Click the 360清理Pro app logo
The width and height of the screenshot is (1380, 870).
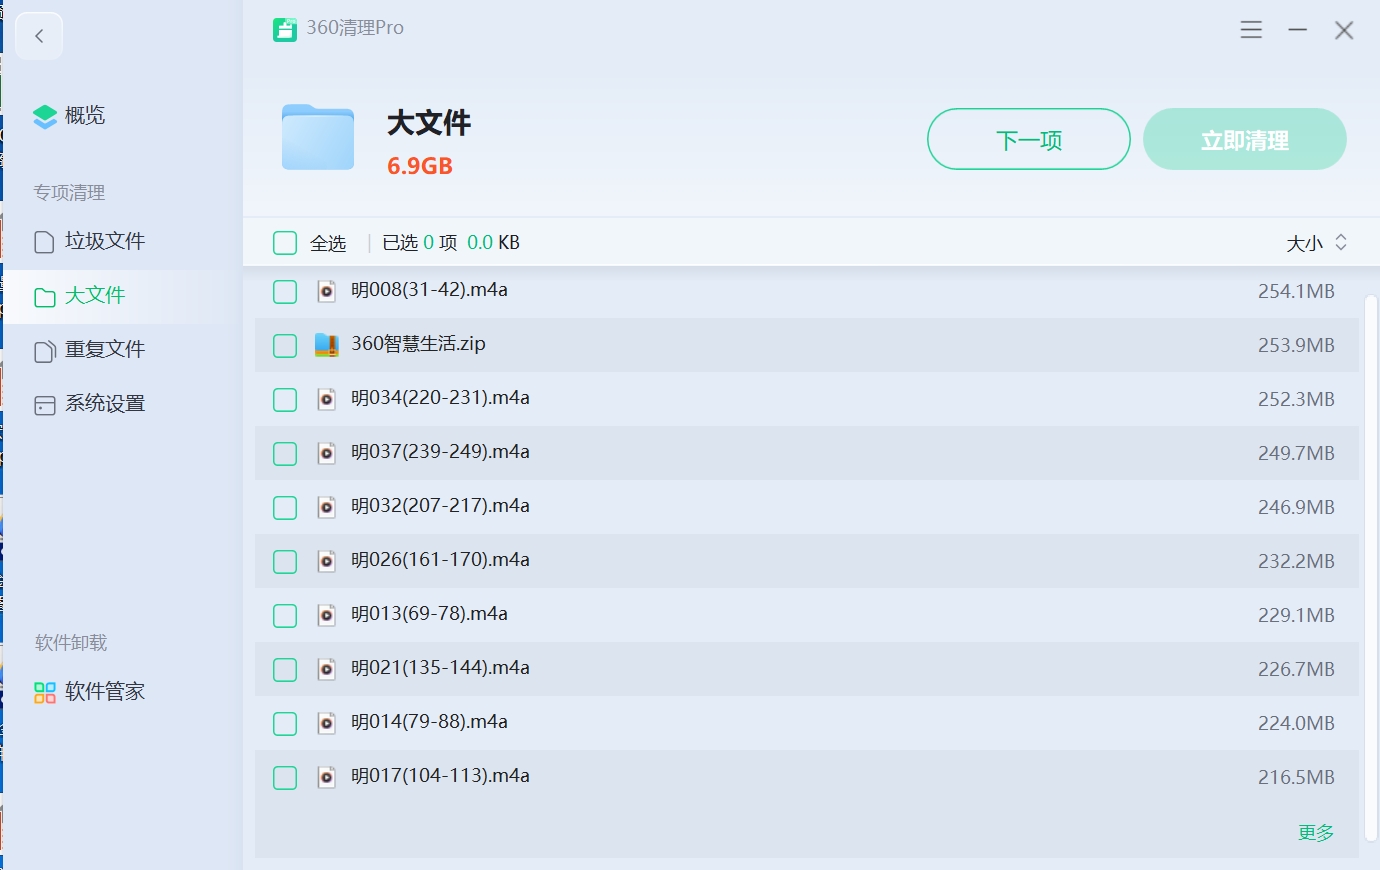point(285,29)
